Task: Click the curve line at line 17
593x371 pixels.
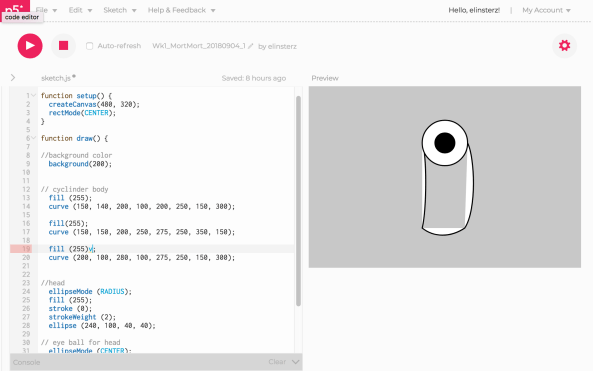Action: 142,232
